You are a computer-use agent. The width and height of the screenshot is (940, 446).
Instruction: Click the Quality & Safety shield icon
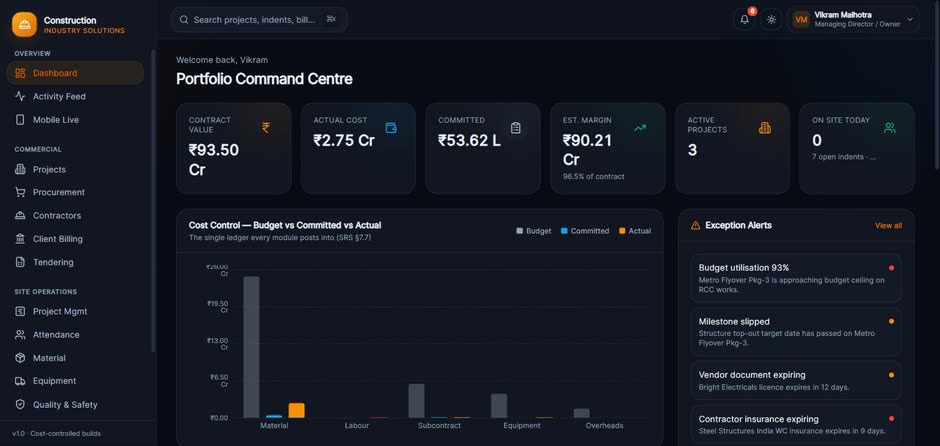pyautogui.click(x=20, y=405)
